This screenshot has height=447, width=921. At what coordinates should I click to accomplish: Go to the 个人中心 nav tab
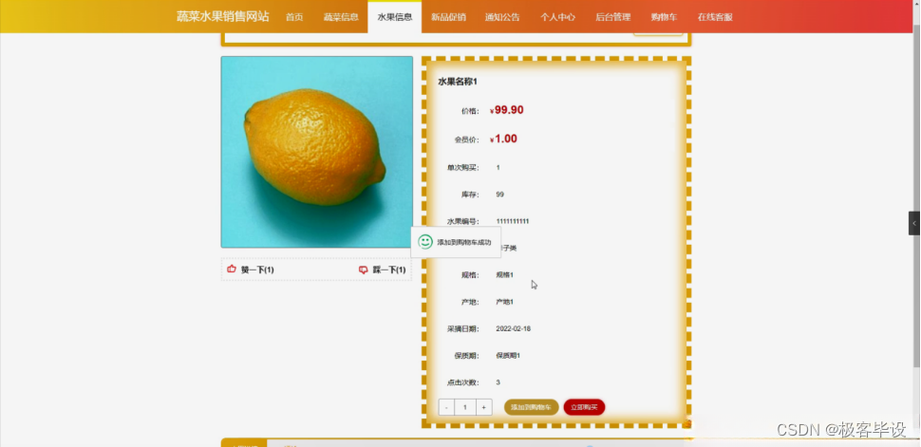(x=557, y=17)
